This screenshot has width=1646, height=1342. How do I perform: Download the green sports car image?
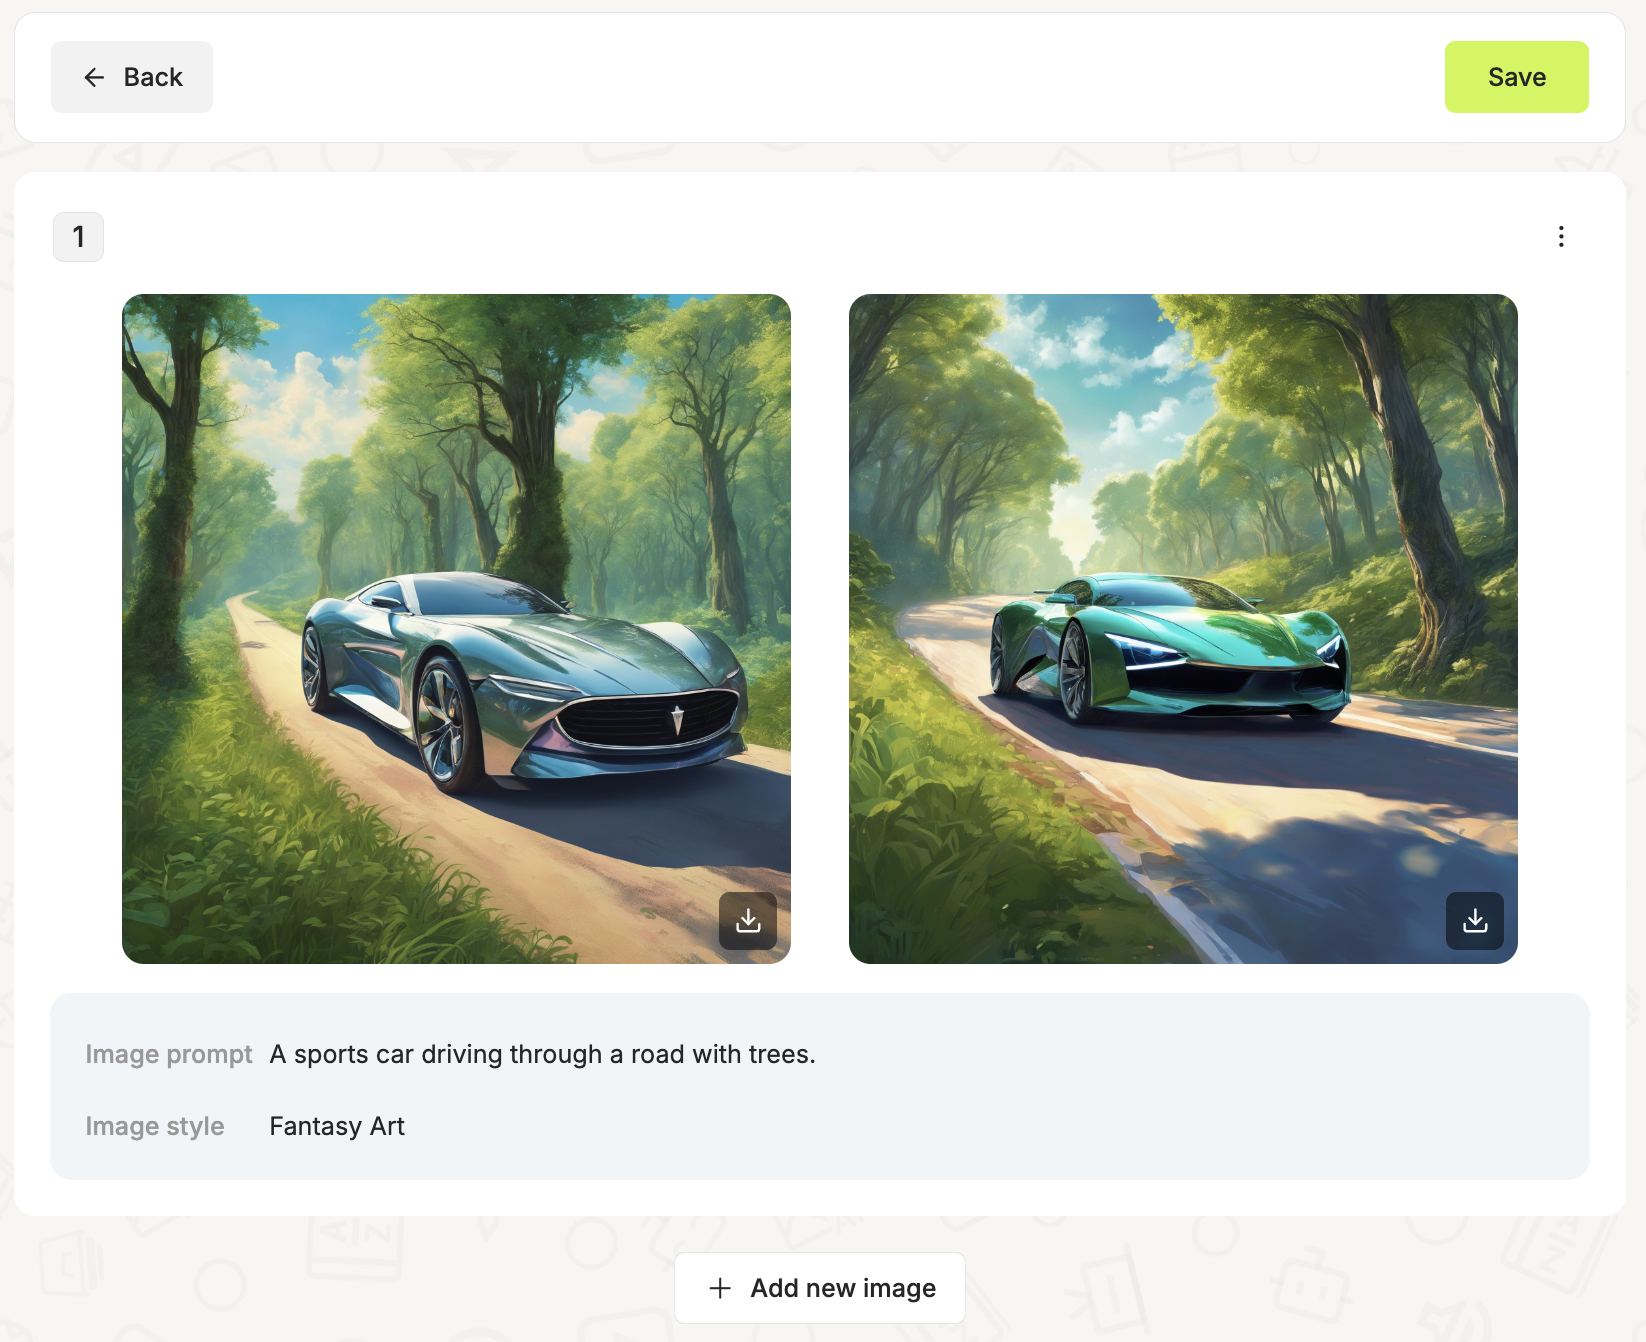click(1475, 921)
